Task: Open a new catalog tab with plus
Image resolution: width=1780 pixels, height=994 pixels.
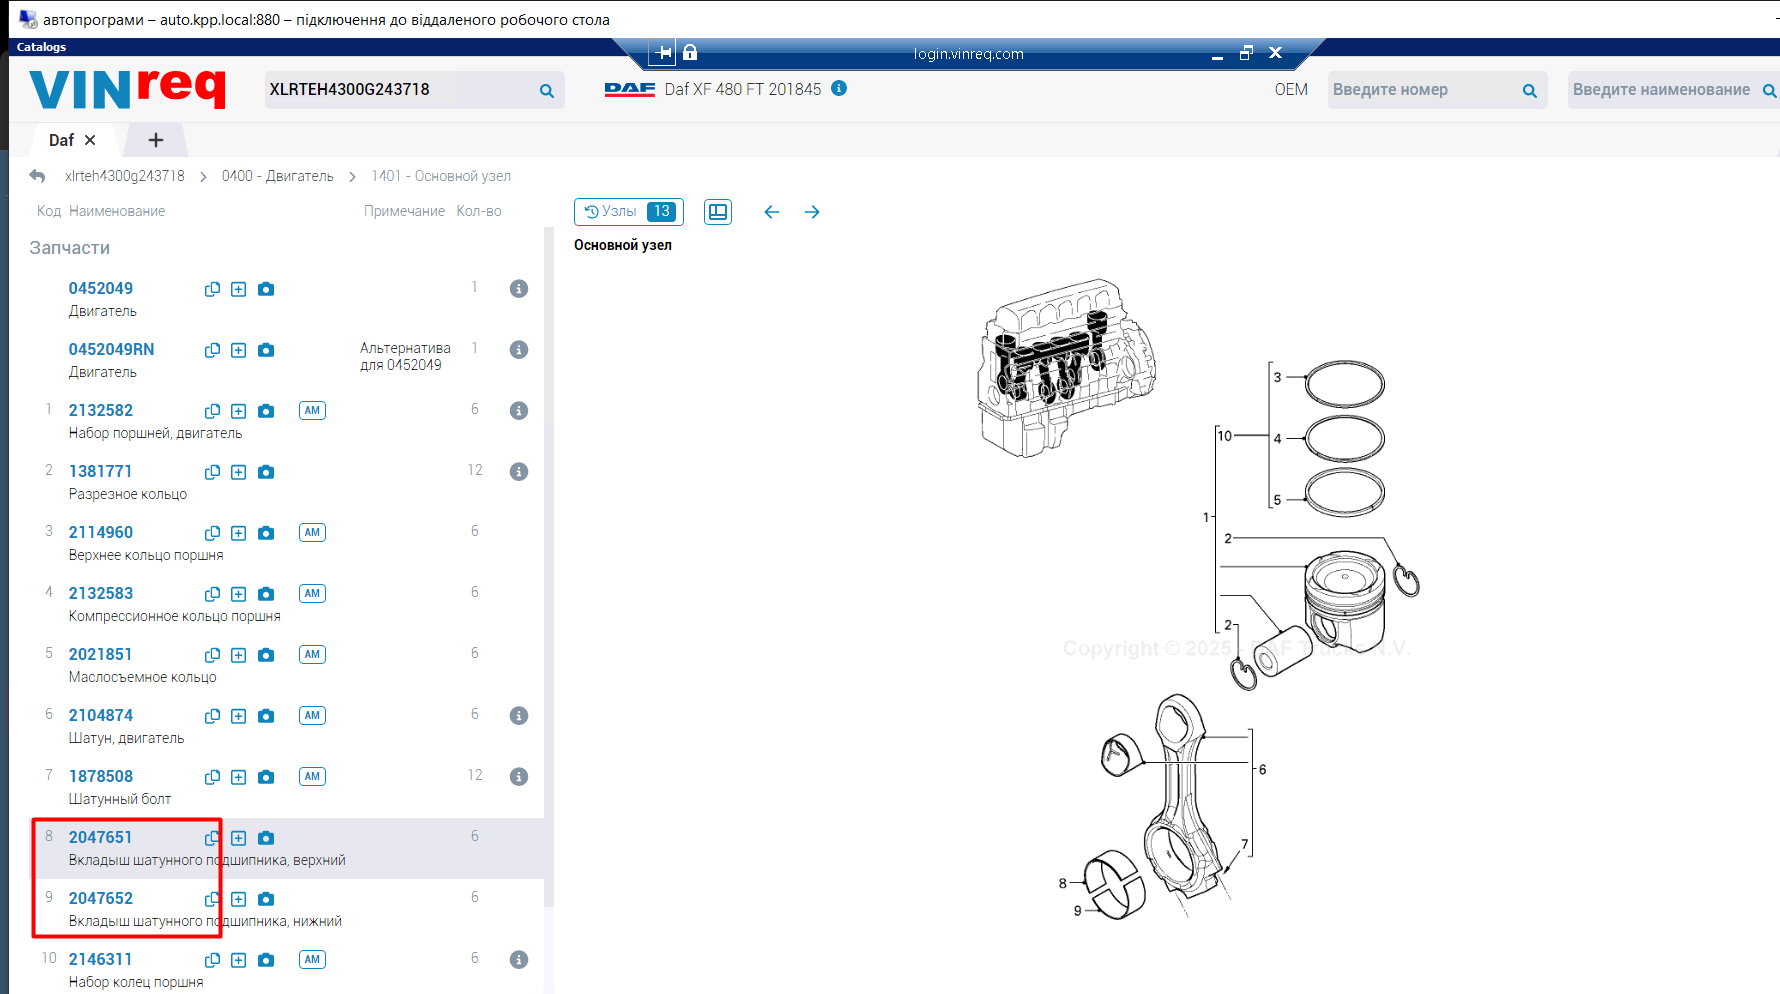Action: (155, 140)
